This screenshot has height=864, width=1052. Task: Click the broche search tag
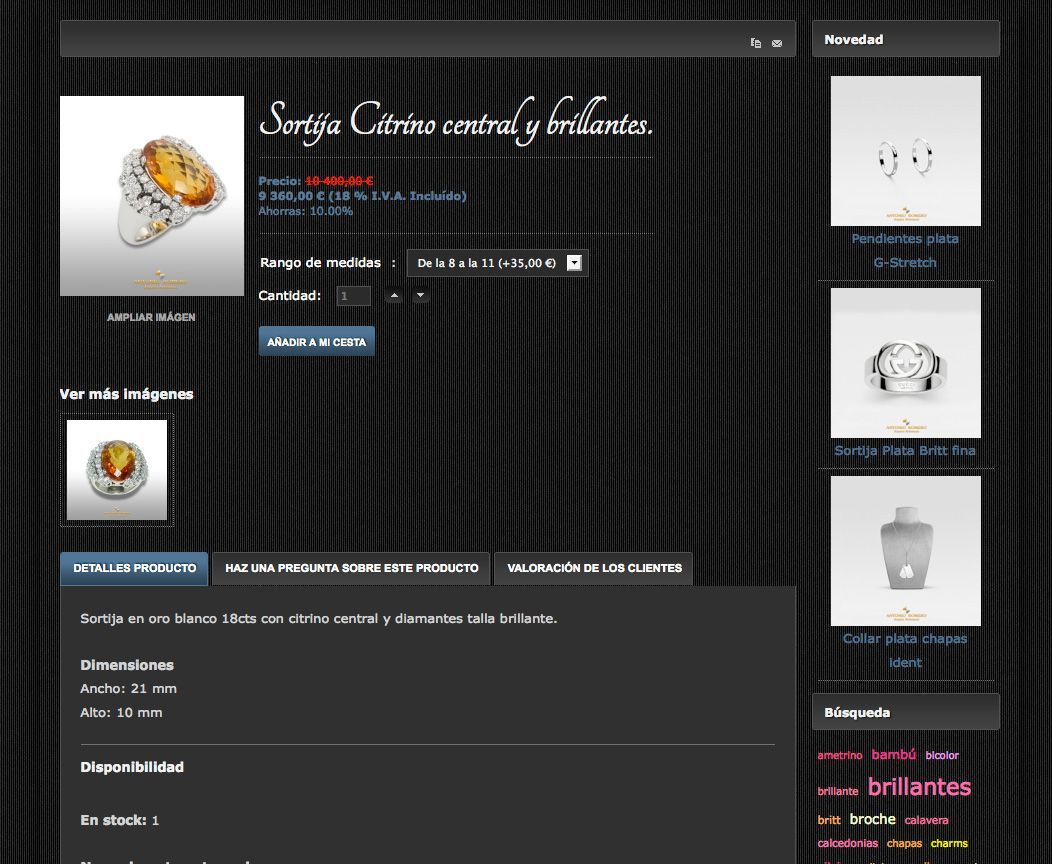coord(872,819)
